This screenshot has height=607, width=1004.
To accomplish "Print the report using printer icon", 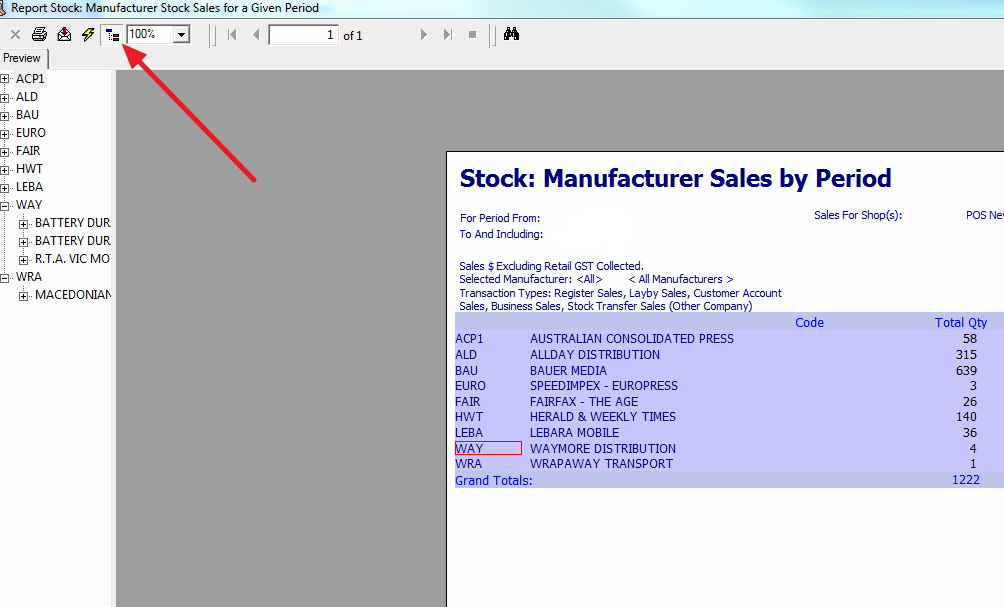I will [40, 35].
